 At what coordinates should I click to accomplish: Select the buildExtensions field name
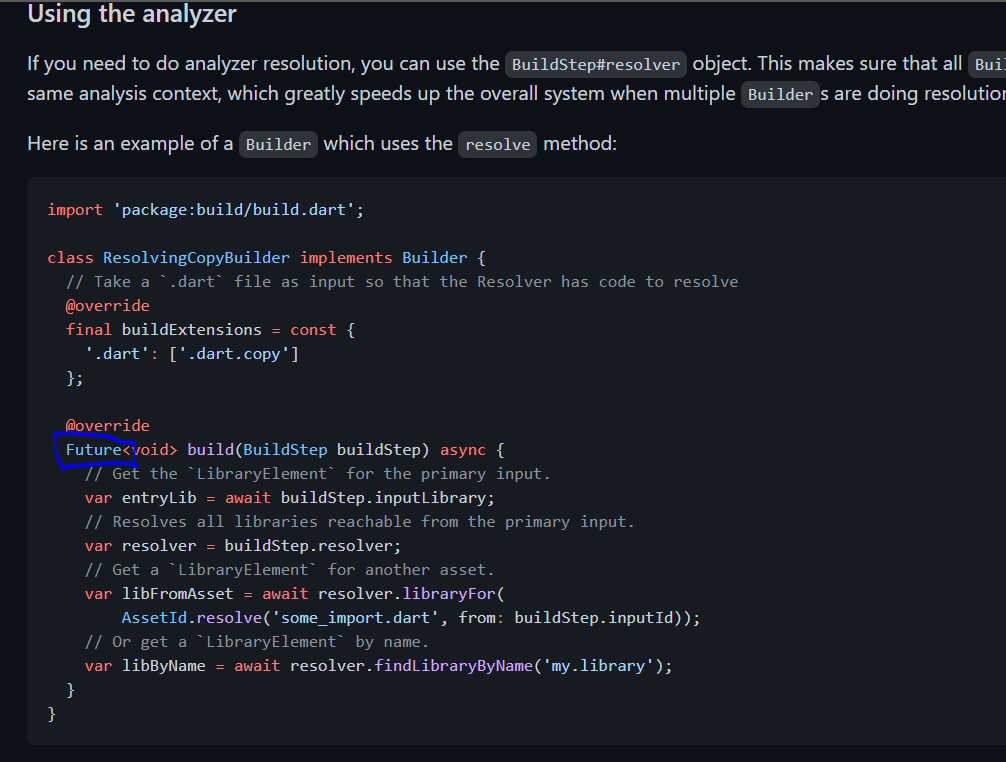(191, 329)
